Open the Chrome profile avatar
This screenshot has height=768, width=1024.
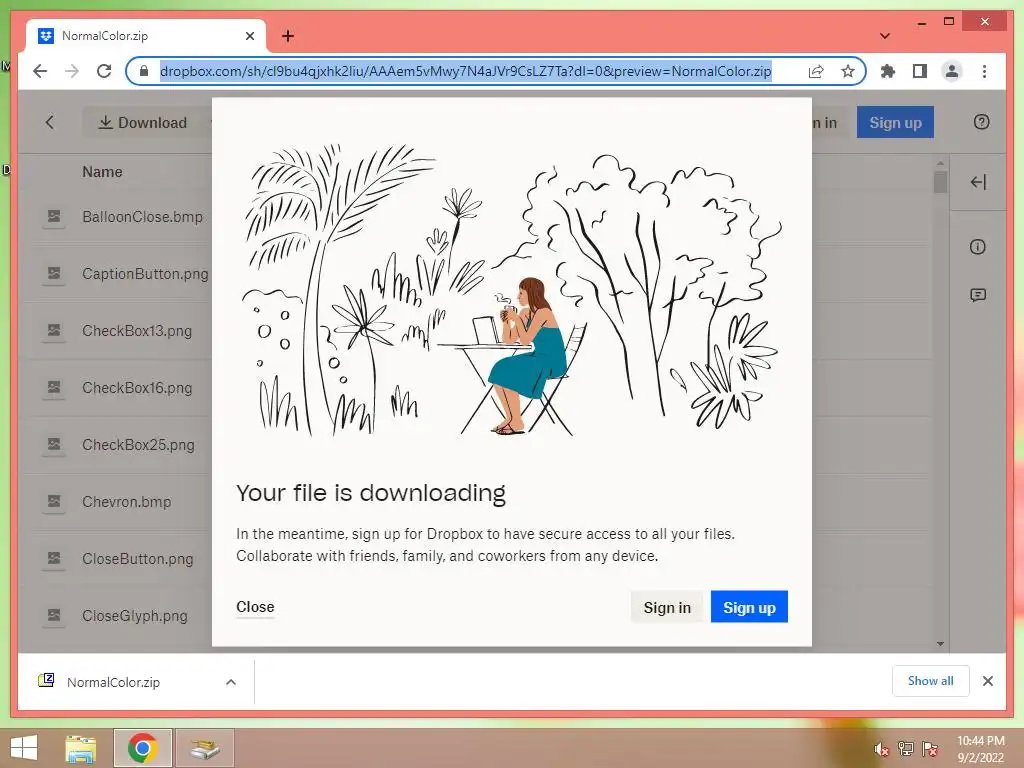[x=952, y=71]
